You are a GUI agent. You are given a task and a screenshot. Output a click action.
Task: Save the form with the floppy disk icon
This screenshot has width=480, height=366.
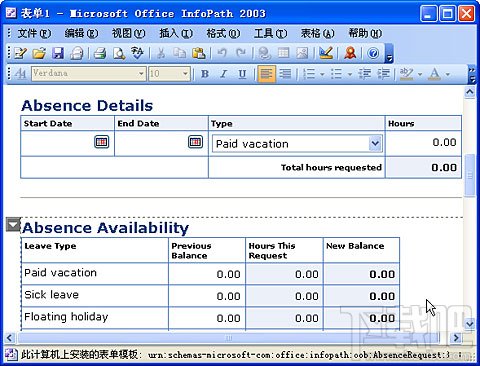click(58, 53)
